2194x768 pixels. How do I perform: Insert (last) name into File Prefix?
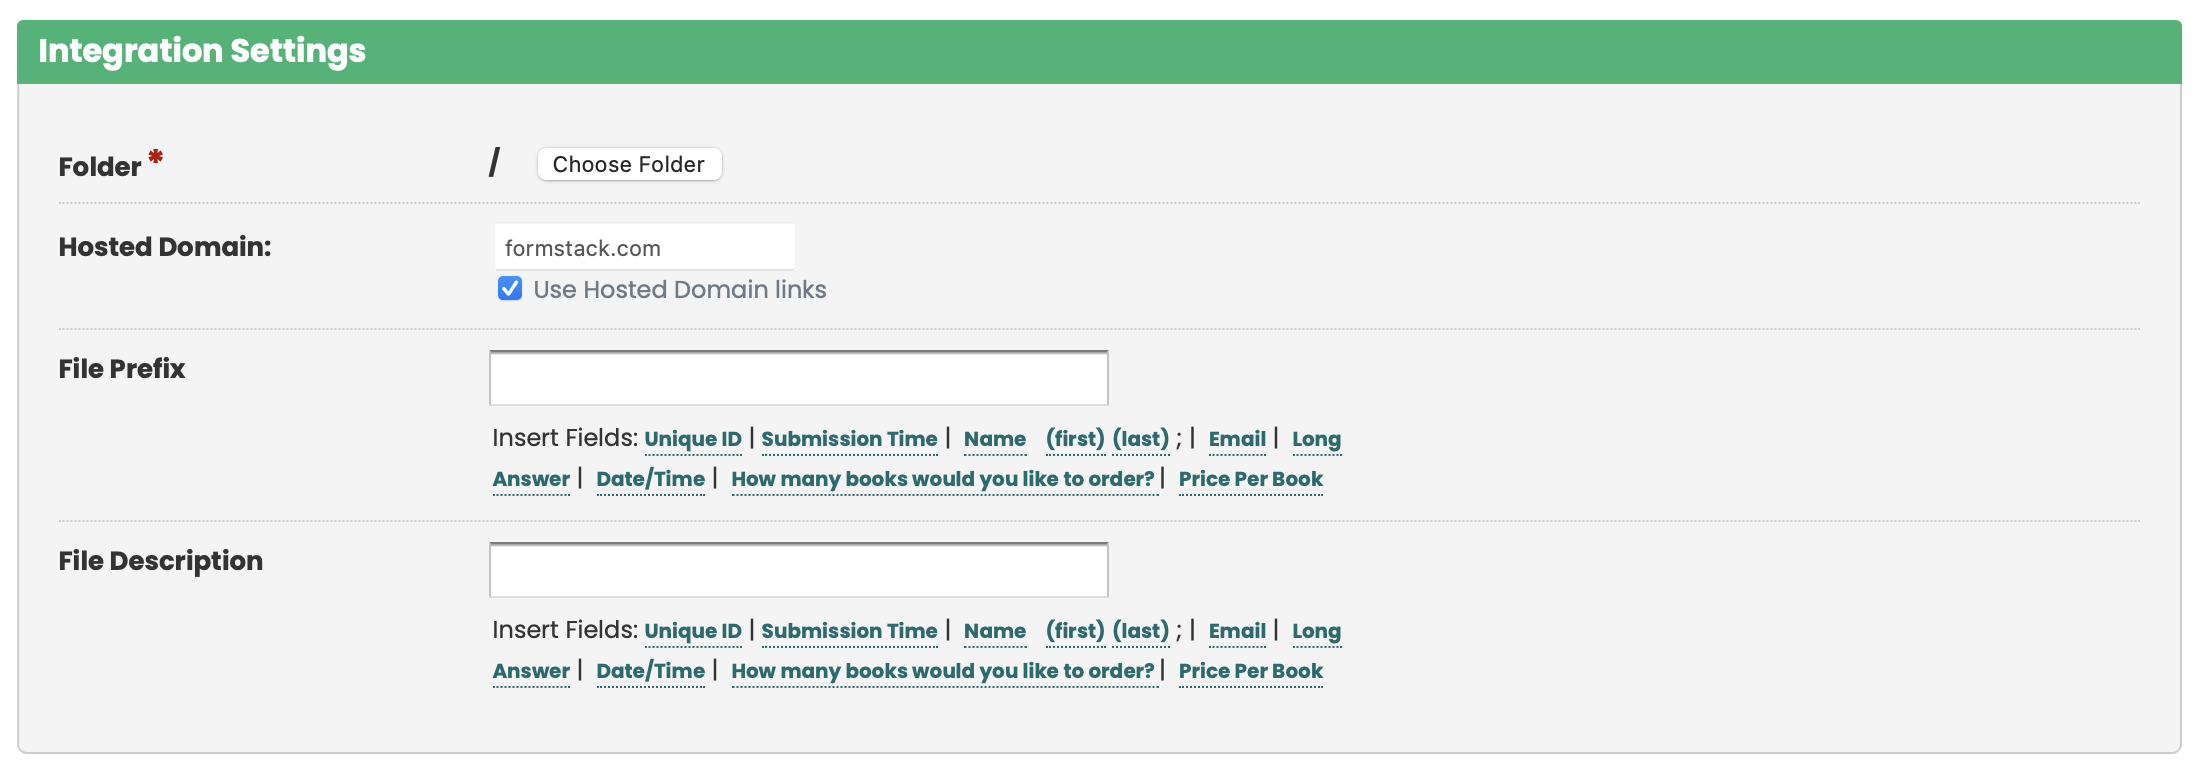tap(1140, 439)
